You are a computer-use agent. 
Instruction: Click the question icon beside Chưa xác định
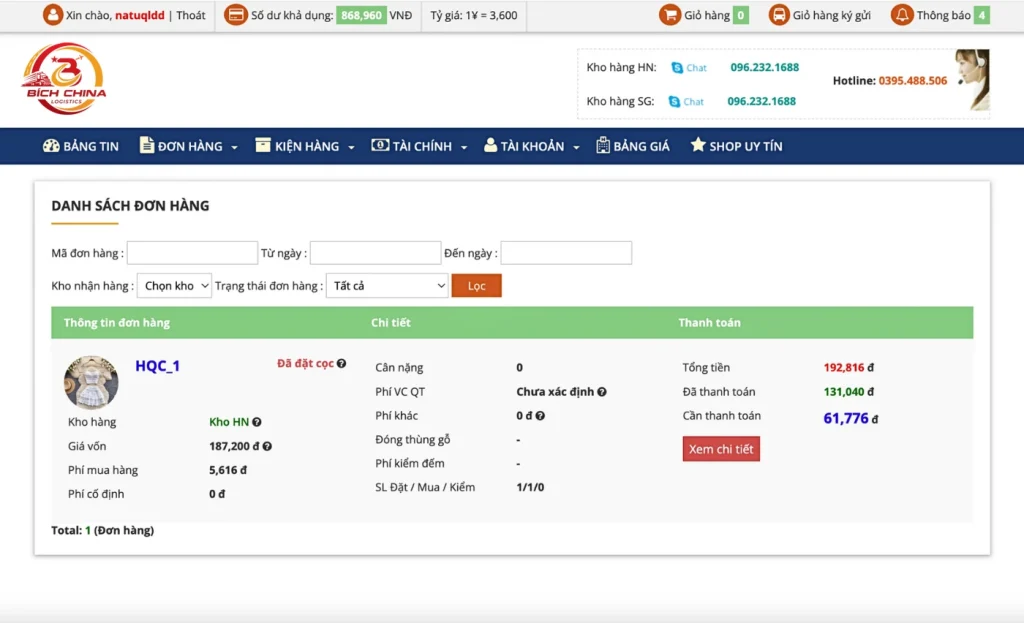coord(602,392)
